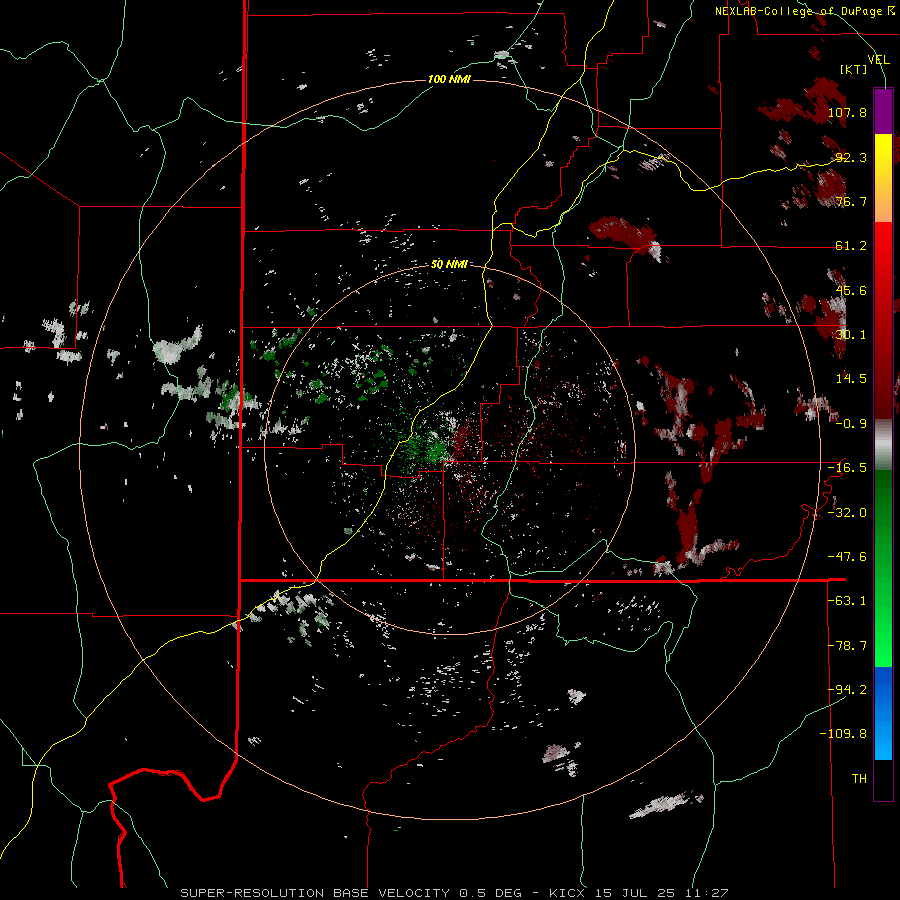Click the VEL legend title
900x900 pixels.
879,59
